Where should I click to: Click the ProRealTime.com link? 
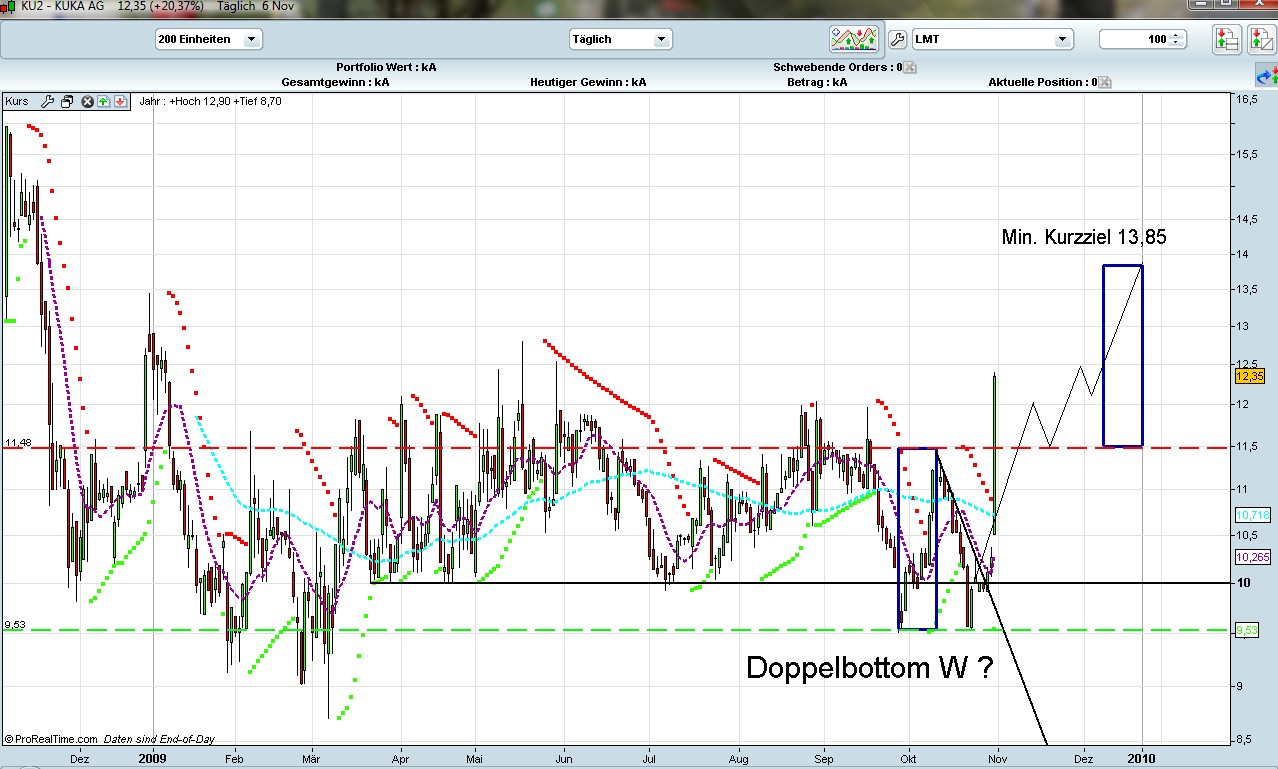coord(51,739)
